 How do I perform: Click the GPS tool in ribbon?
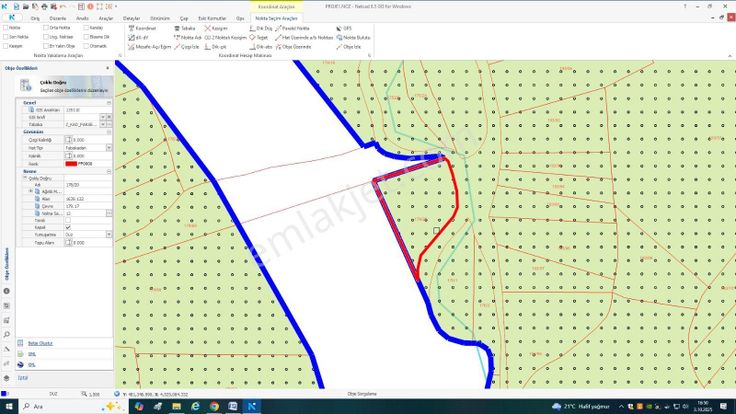pyautogui.click(x=345, y=29)
